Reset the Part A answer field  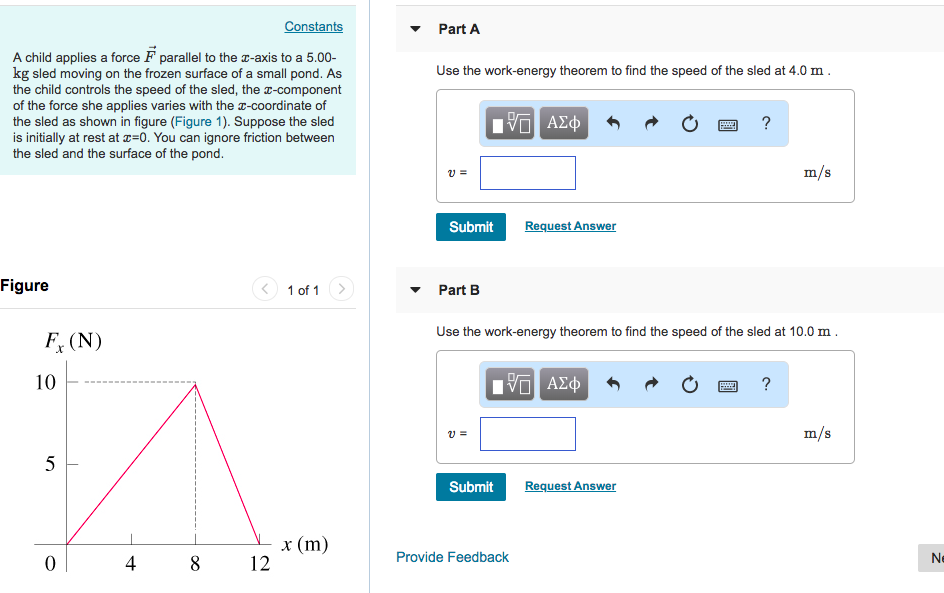tap(689, 123)
